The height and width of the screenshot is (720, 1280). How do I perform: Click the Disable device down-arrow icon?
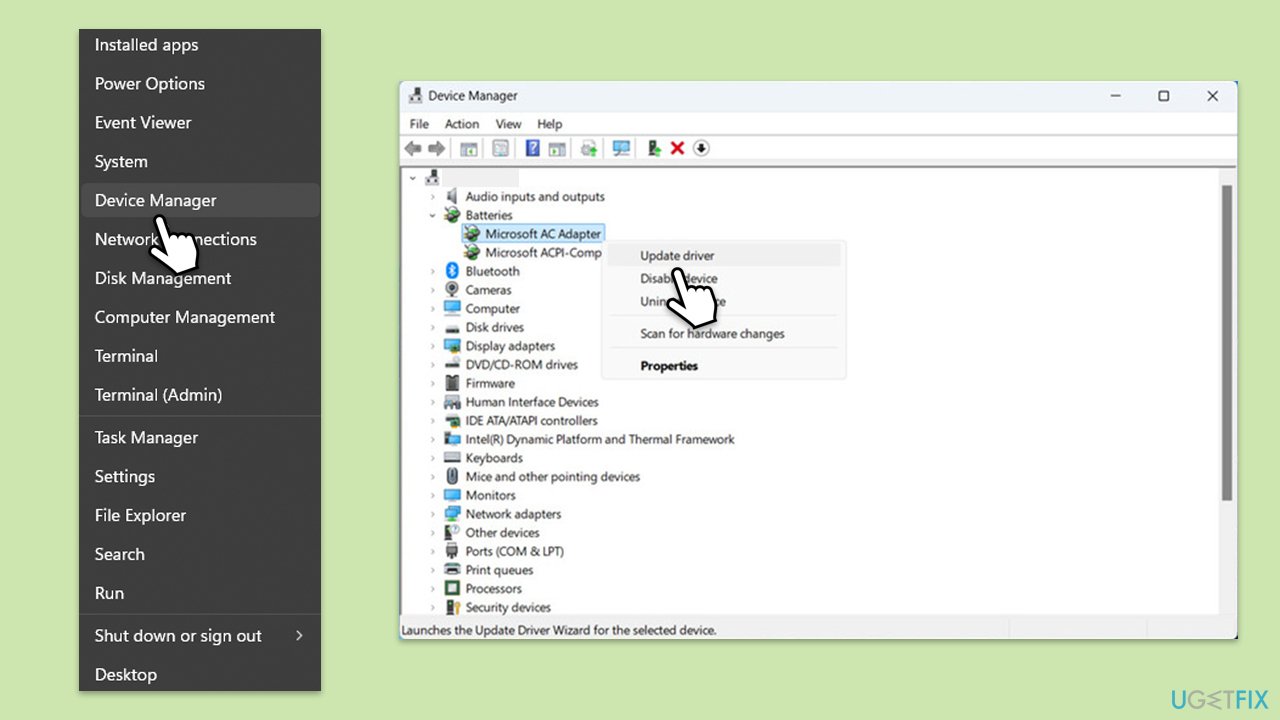tap(701, 148)
